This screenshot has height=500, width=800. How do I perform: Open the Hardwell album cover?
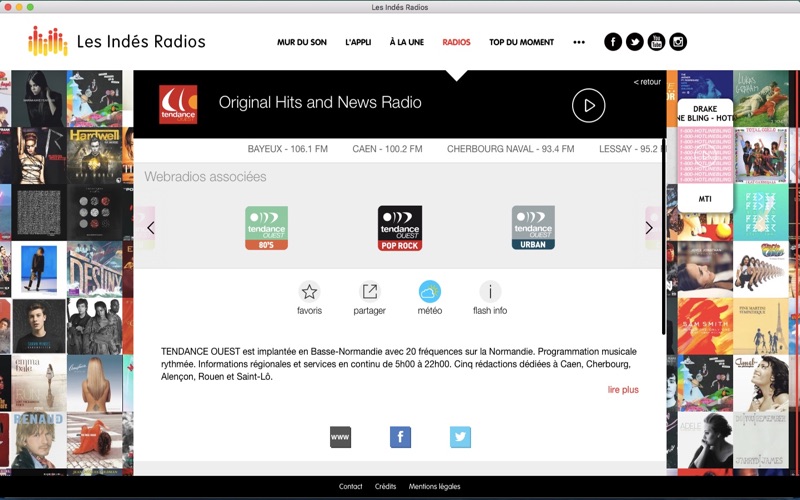(94, 156)
